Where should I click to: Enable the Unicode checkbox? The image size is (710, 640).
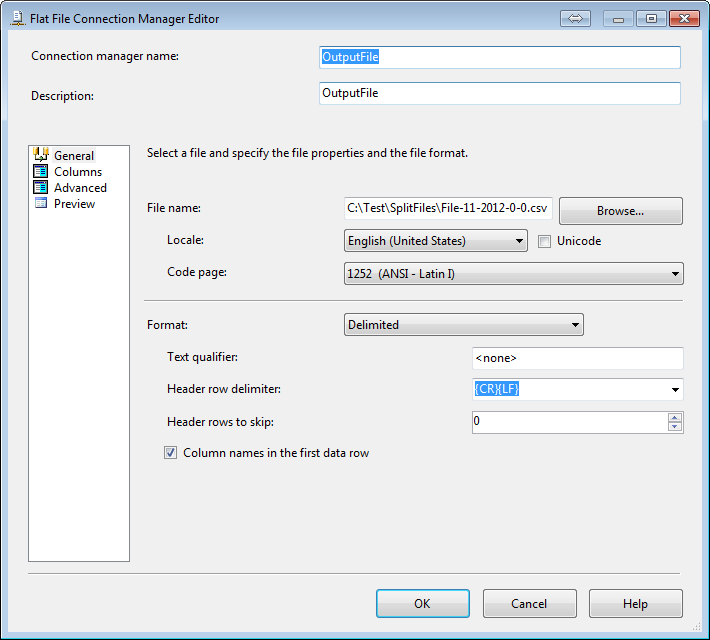(544, 241)
